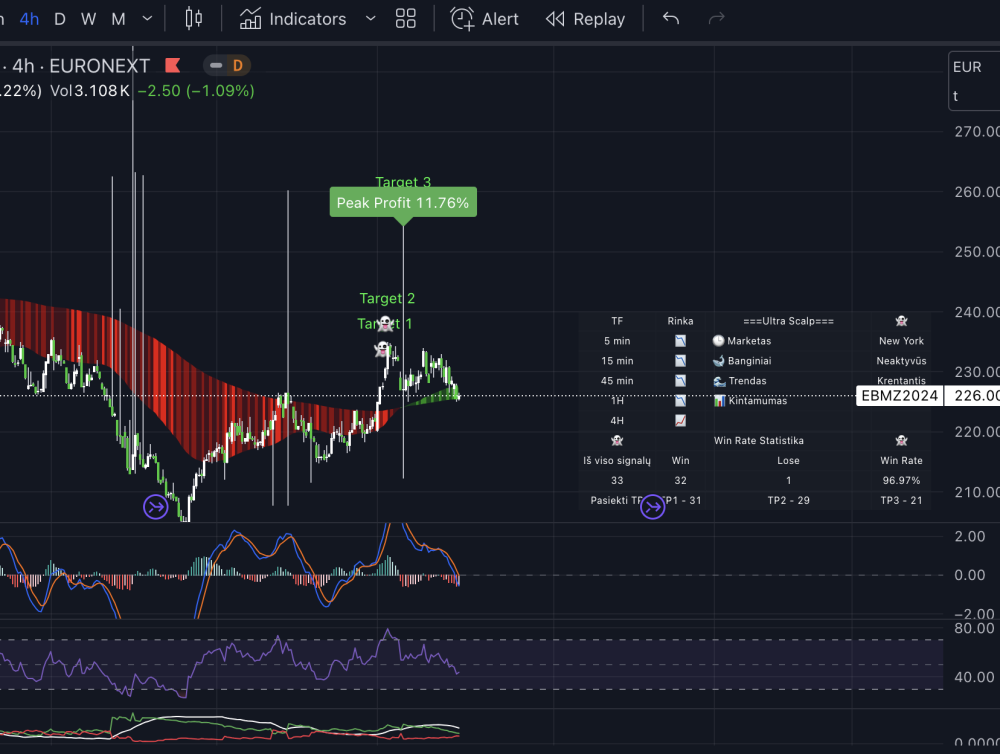
Task: Click the 4H row uptrend chart icon
Action: (x=680, y=420)
